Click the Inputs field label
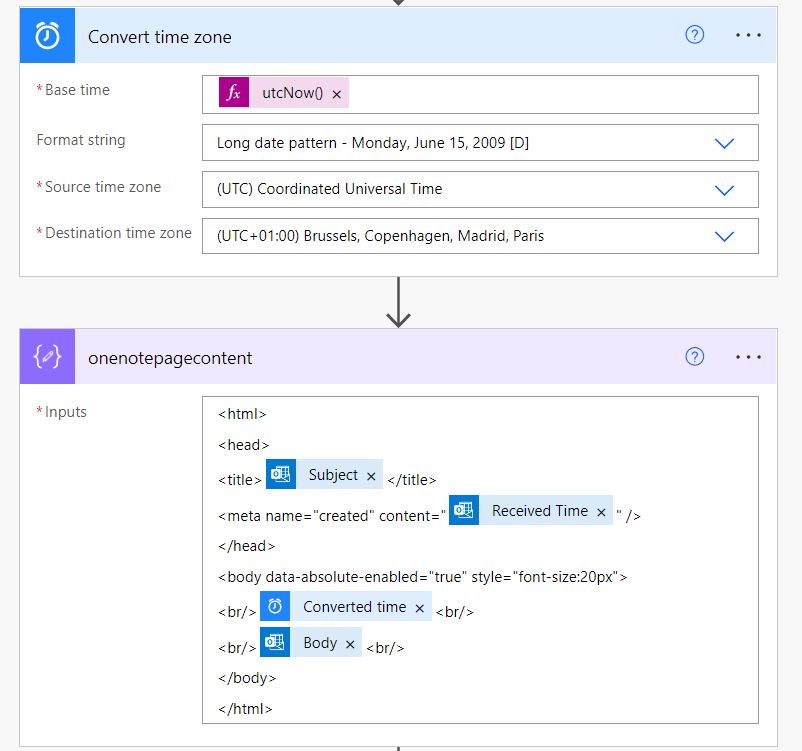Viewport: 802px width, 751px height. coord(65,412)
